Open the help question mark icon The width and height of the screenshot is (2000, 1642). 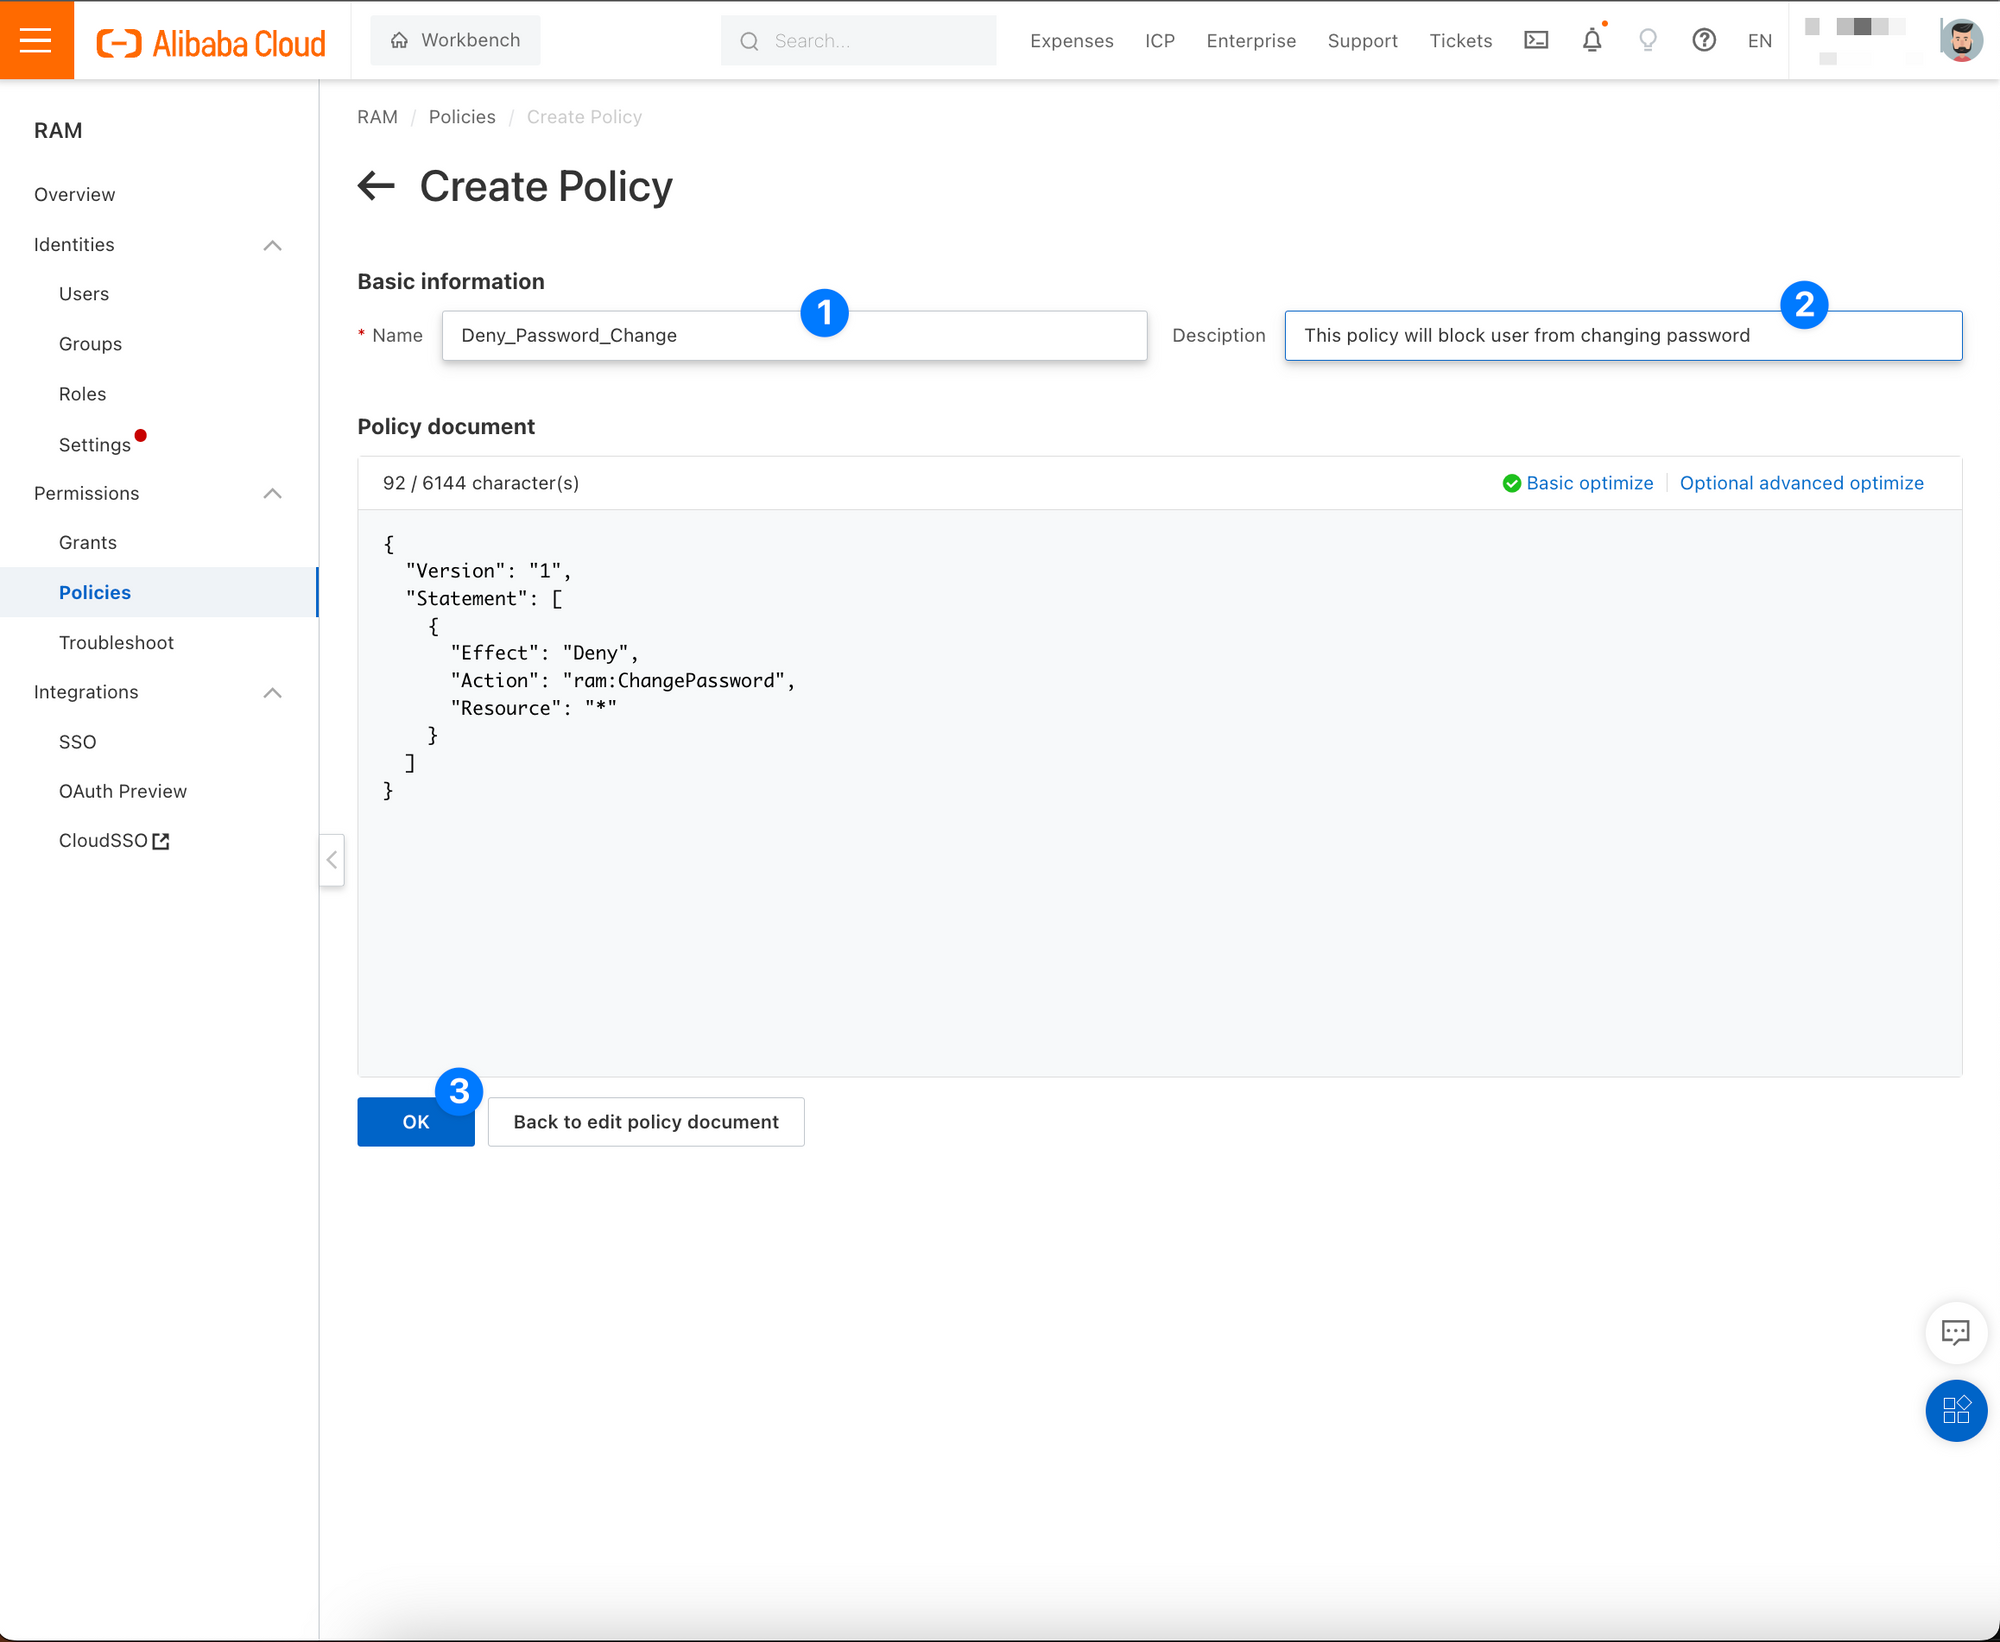coord(1704,40)
